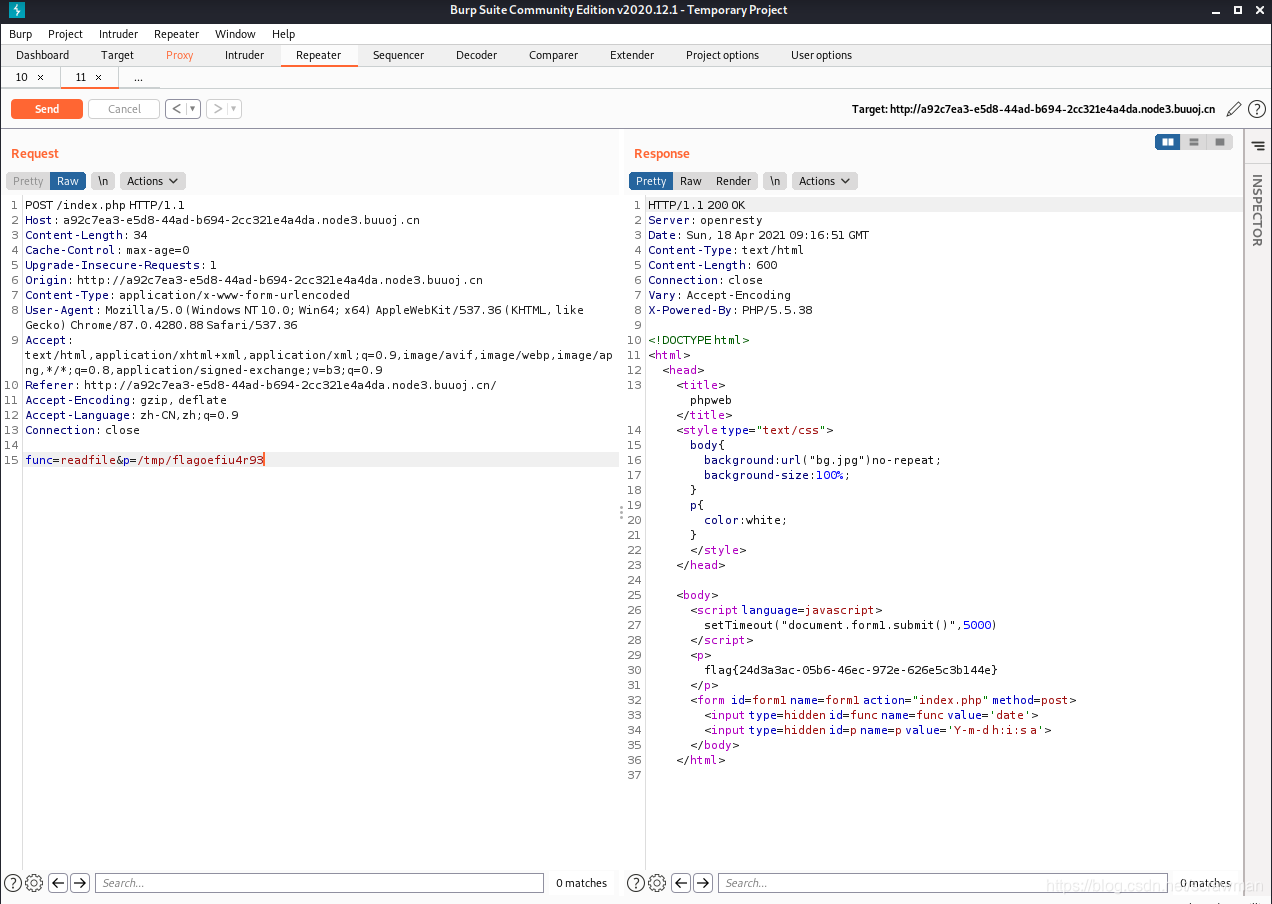Image resolution: width=1272 pixels, height=904 pixels.
Task: Select combined tabs layout view icon
Action: point(1219,142)
